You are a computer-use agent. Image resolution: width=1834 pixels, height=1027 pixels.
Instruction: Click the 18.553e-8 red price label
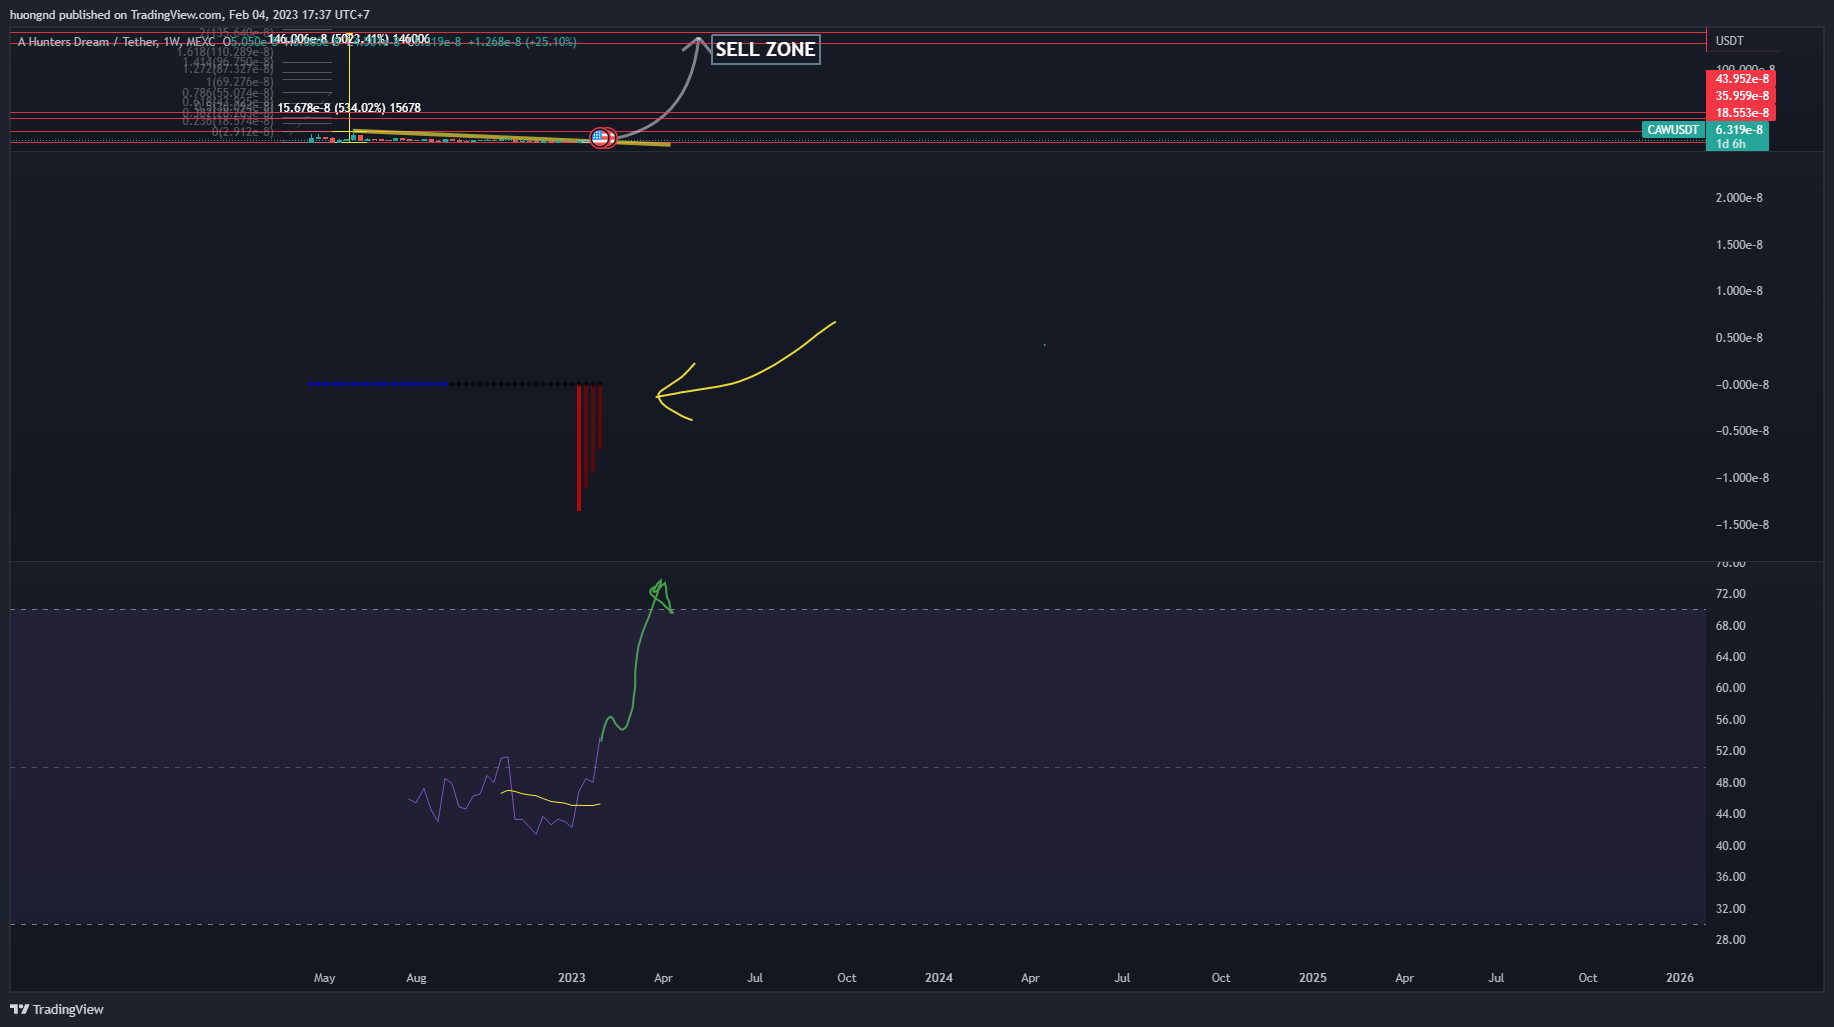coord(1741,113)
